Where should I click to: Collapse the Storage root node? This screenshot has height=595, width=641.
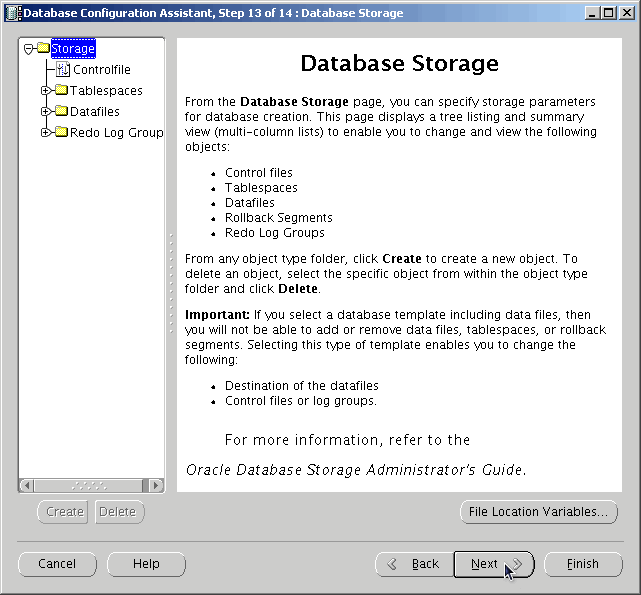29,48
